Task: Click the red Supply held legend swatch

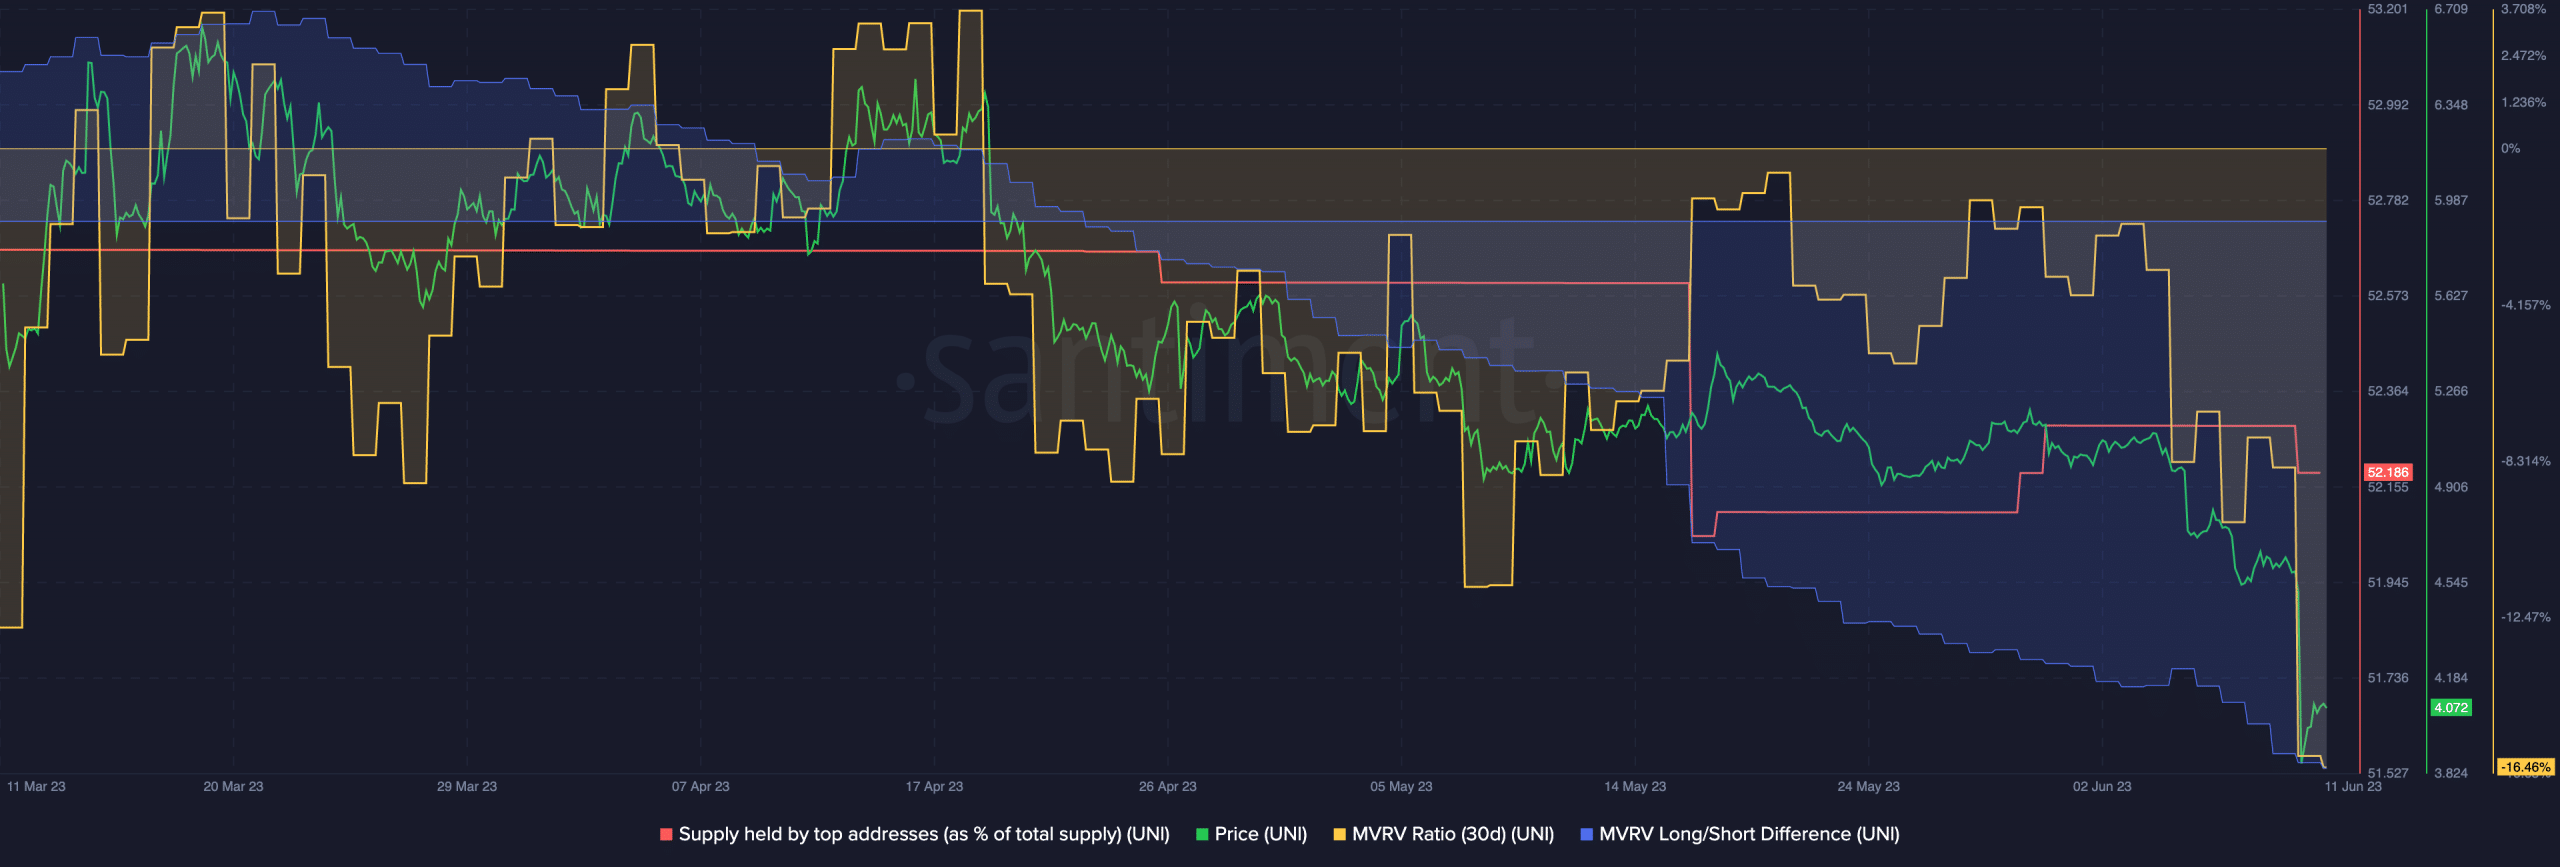Action: (x=666, y=834)
